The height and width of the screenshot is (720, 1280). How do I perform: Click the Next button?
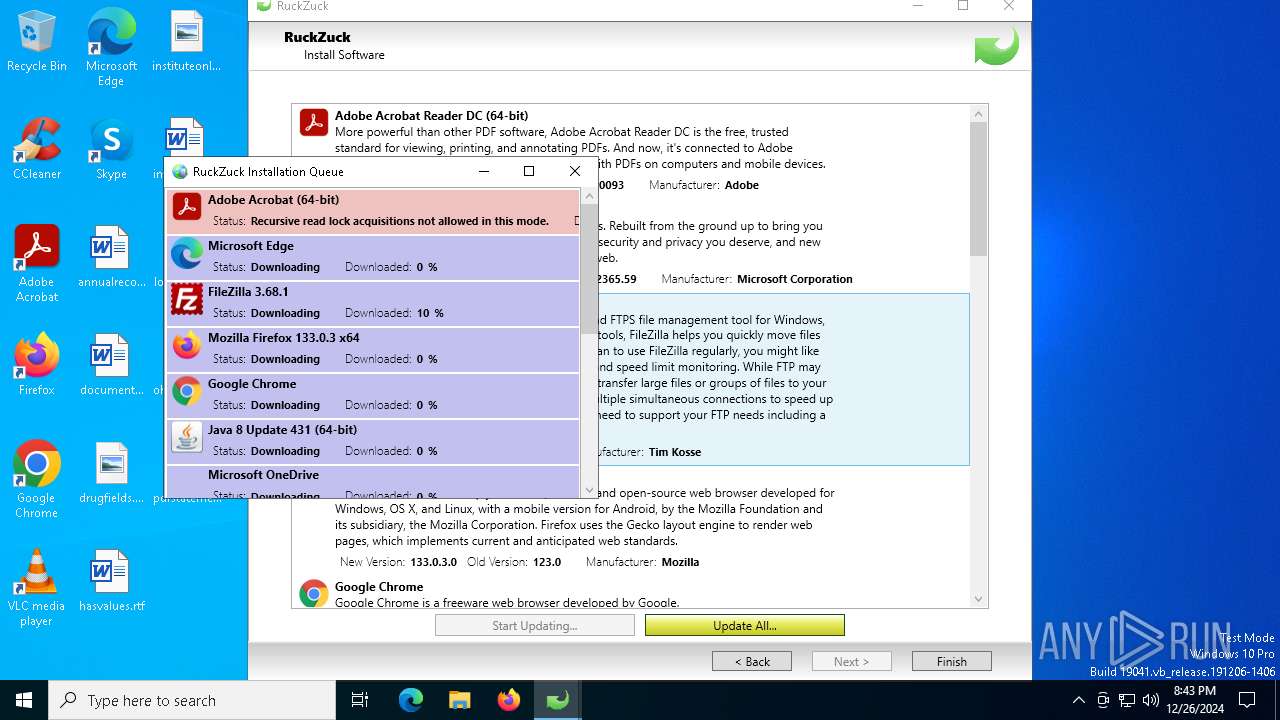point(852,661)
